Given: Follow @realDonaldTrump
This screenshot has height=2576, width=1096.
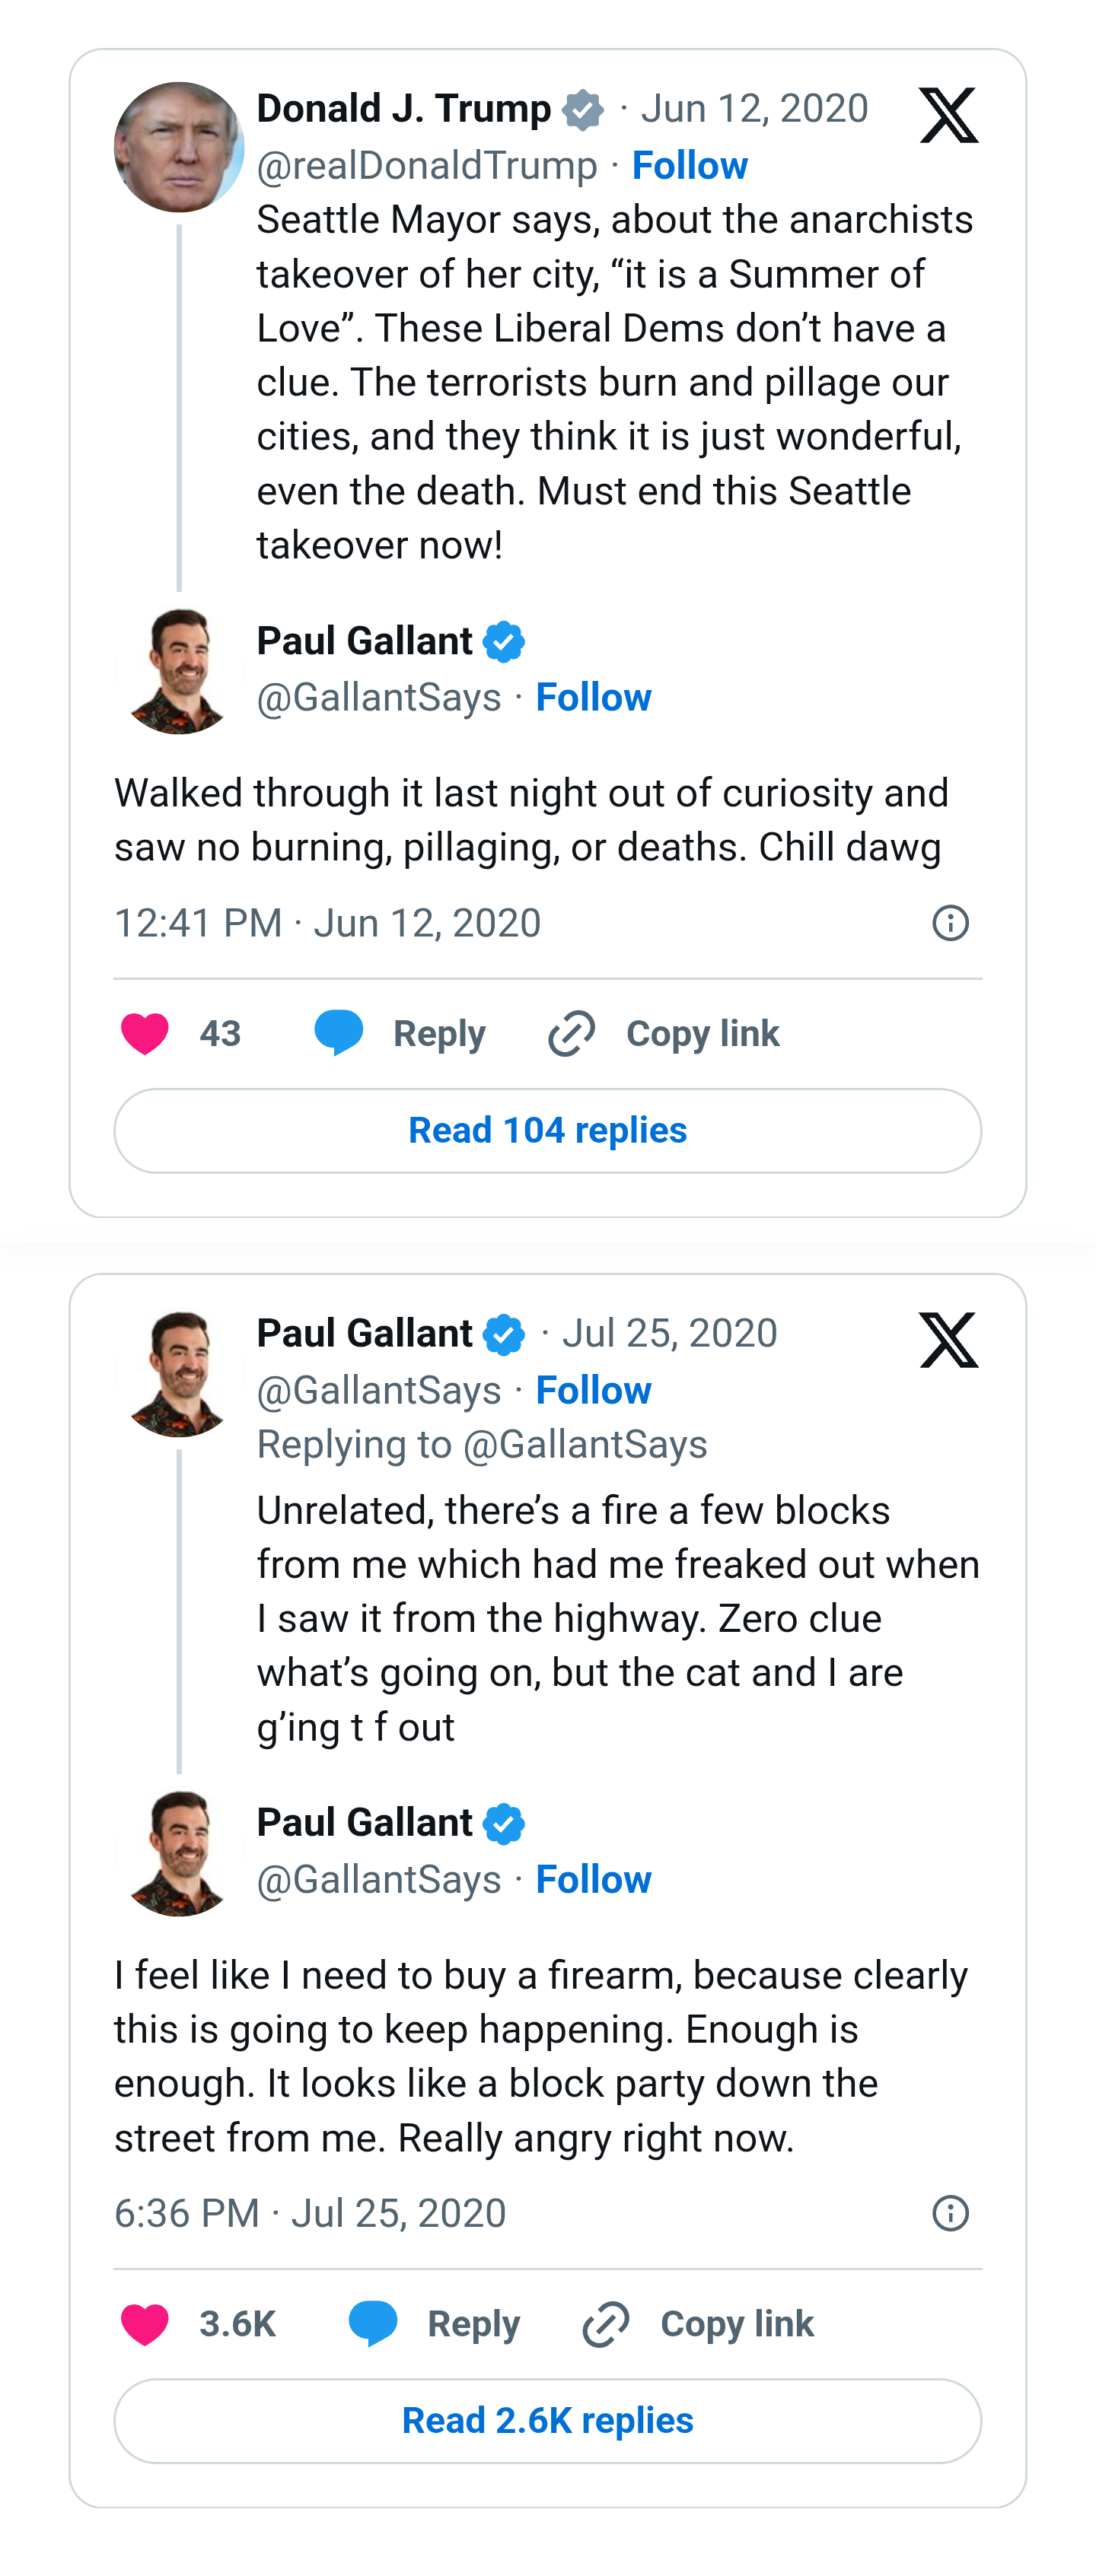Looking at the screenshot, I should tap(689, 166).
